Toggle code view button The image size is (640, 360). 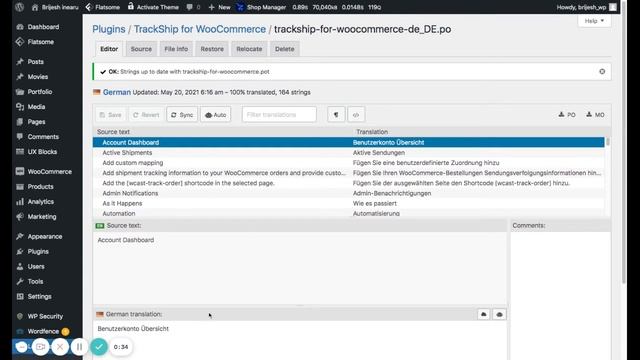(x=356, y=115)
